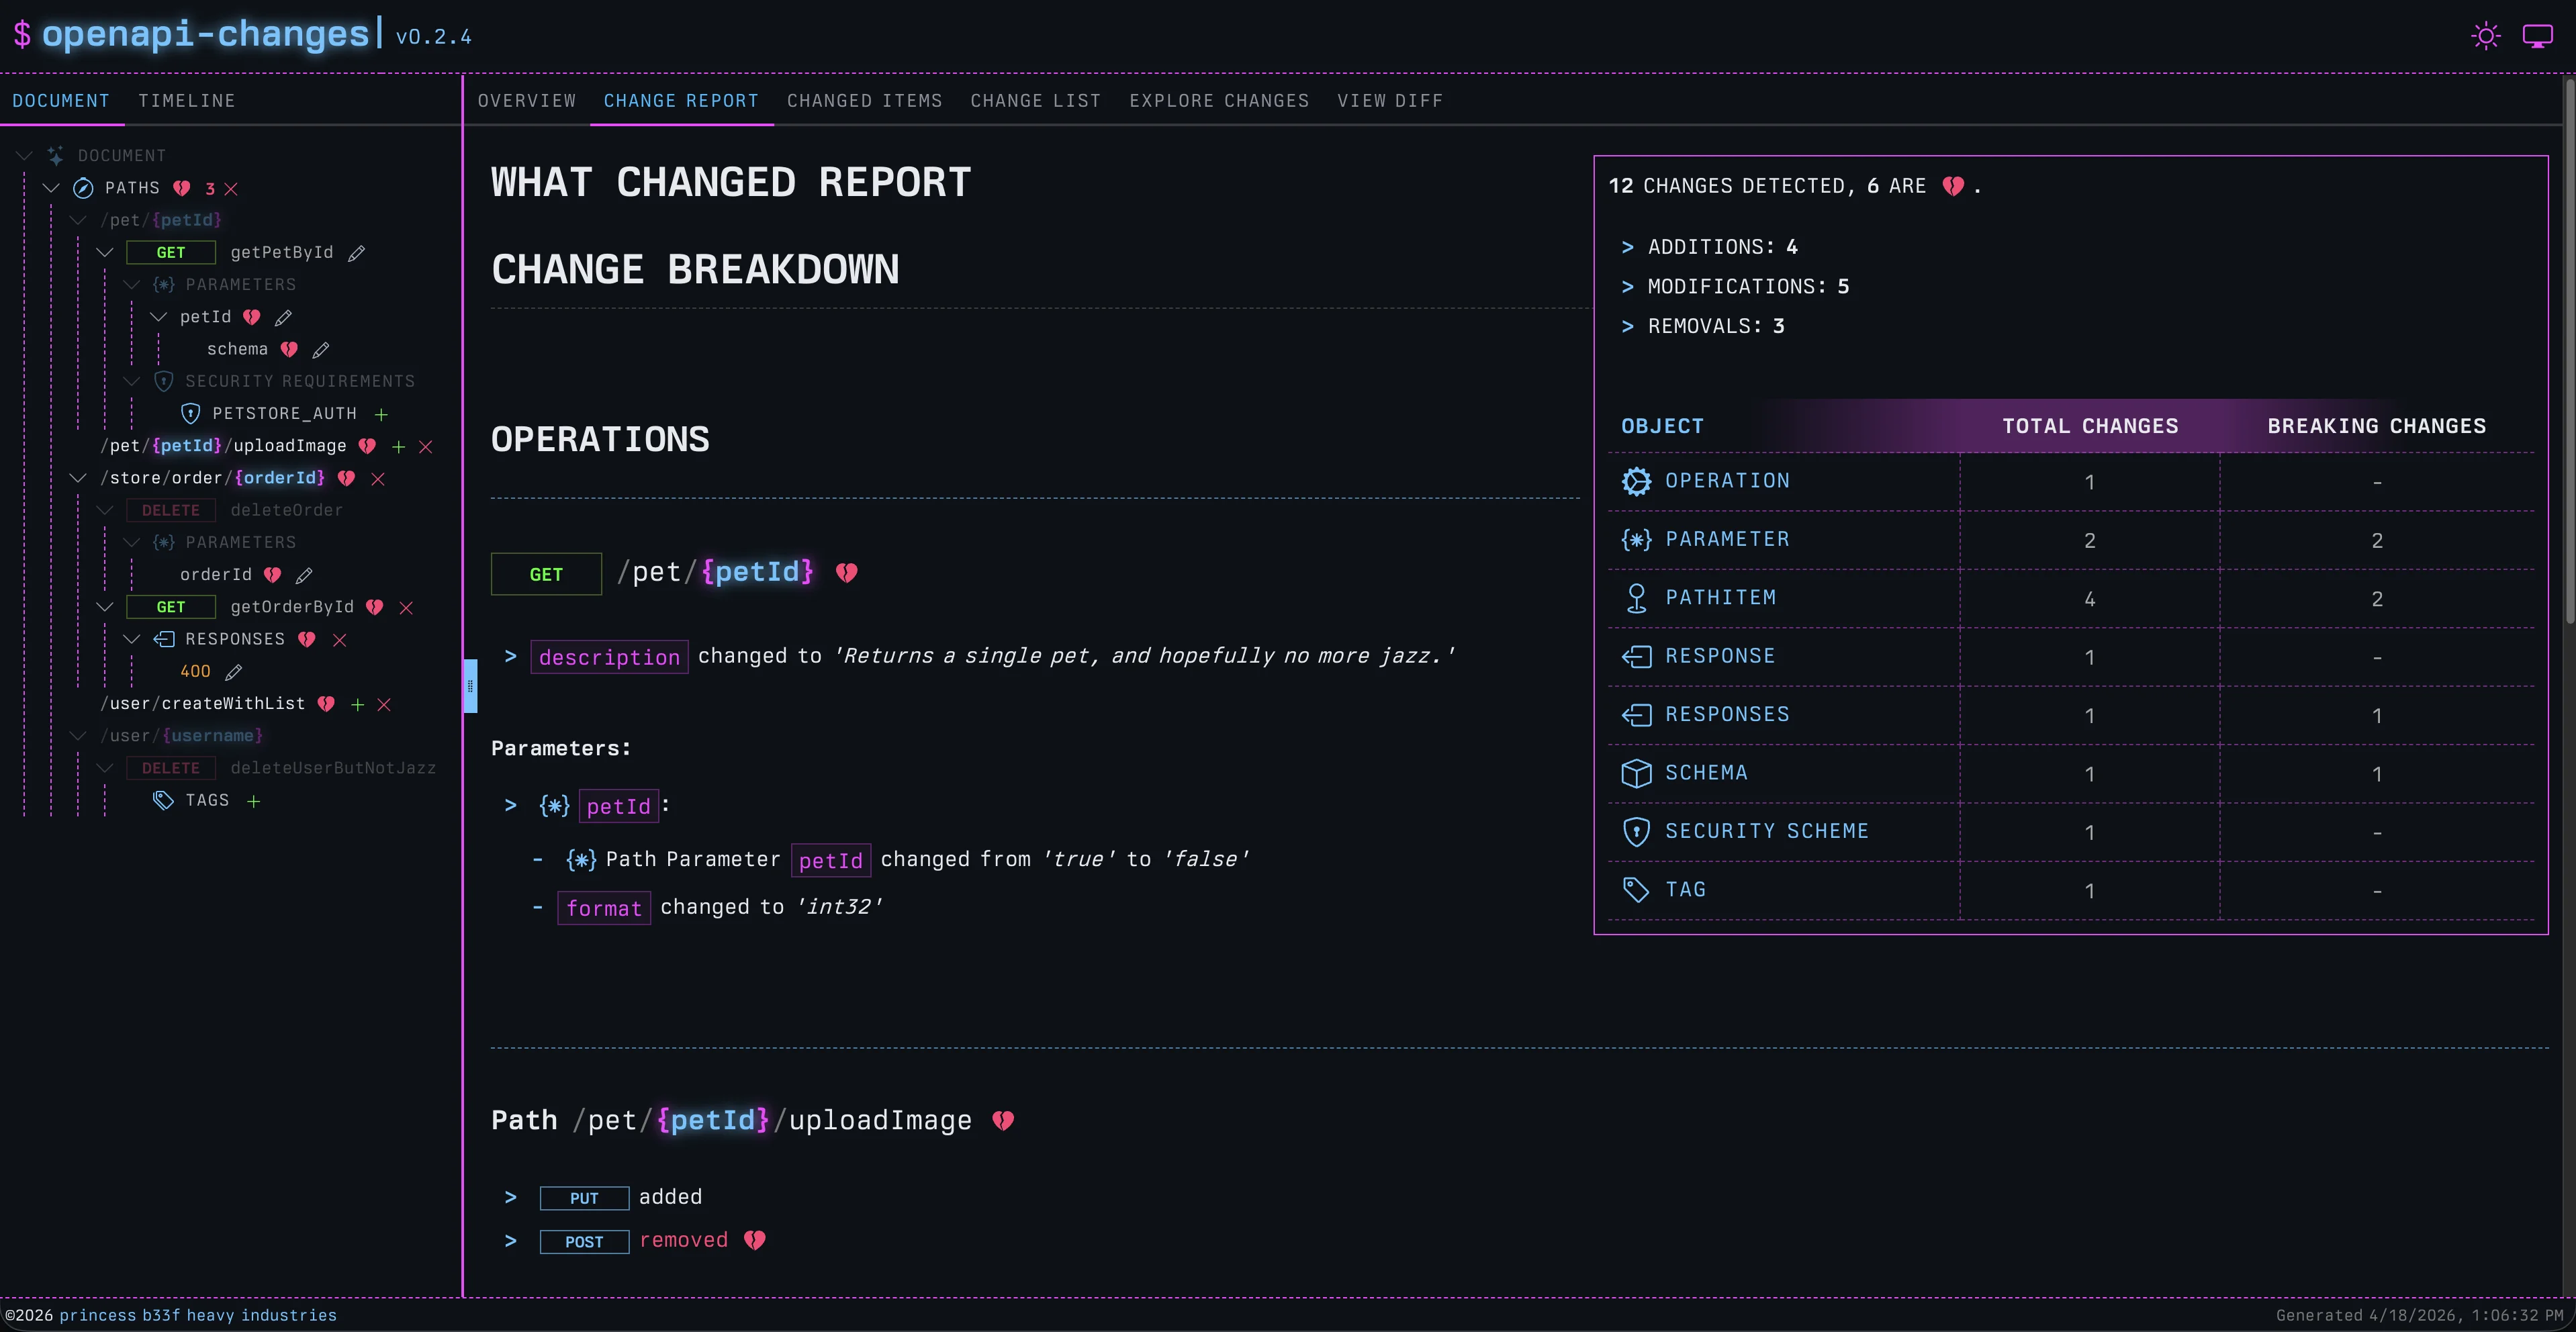Click the SECURITY SCHEME shield icon
This screenshot has height=1332, width=2576.
click(1636, 831)
